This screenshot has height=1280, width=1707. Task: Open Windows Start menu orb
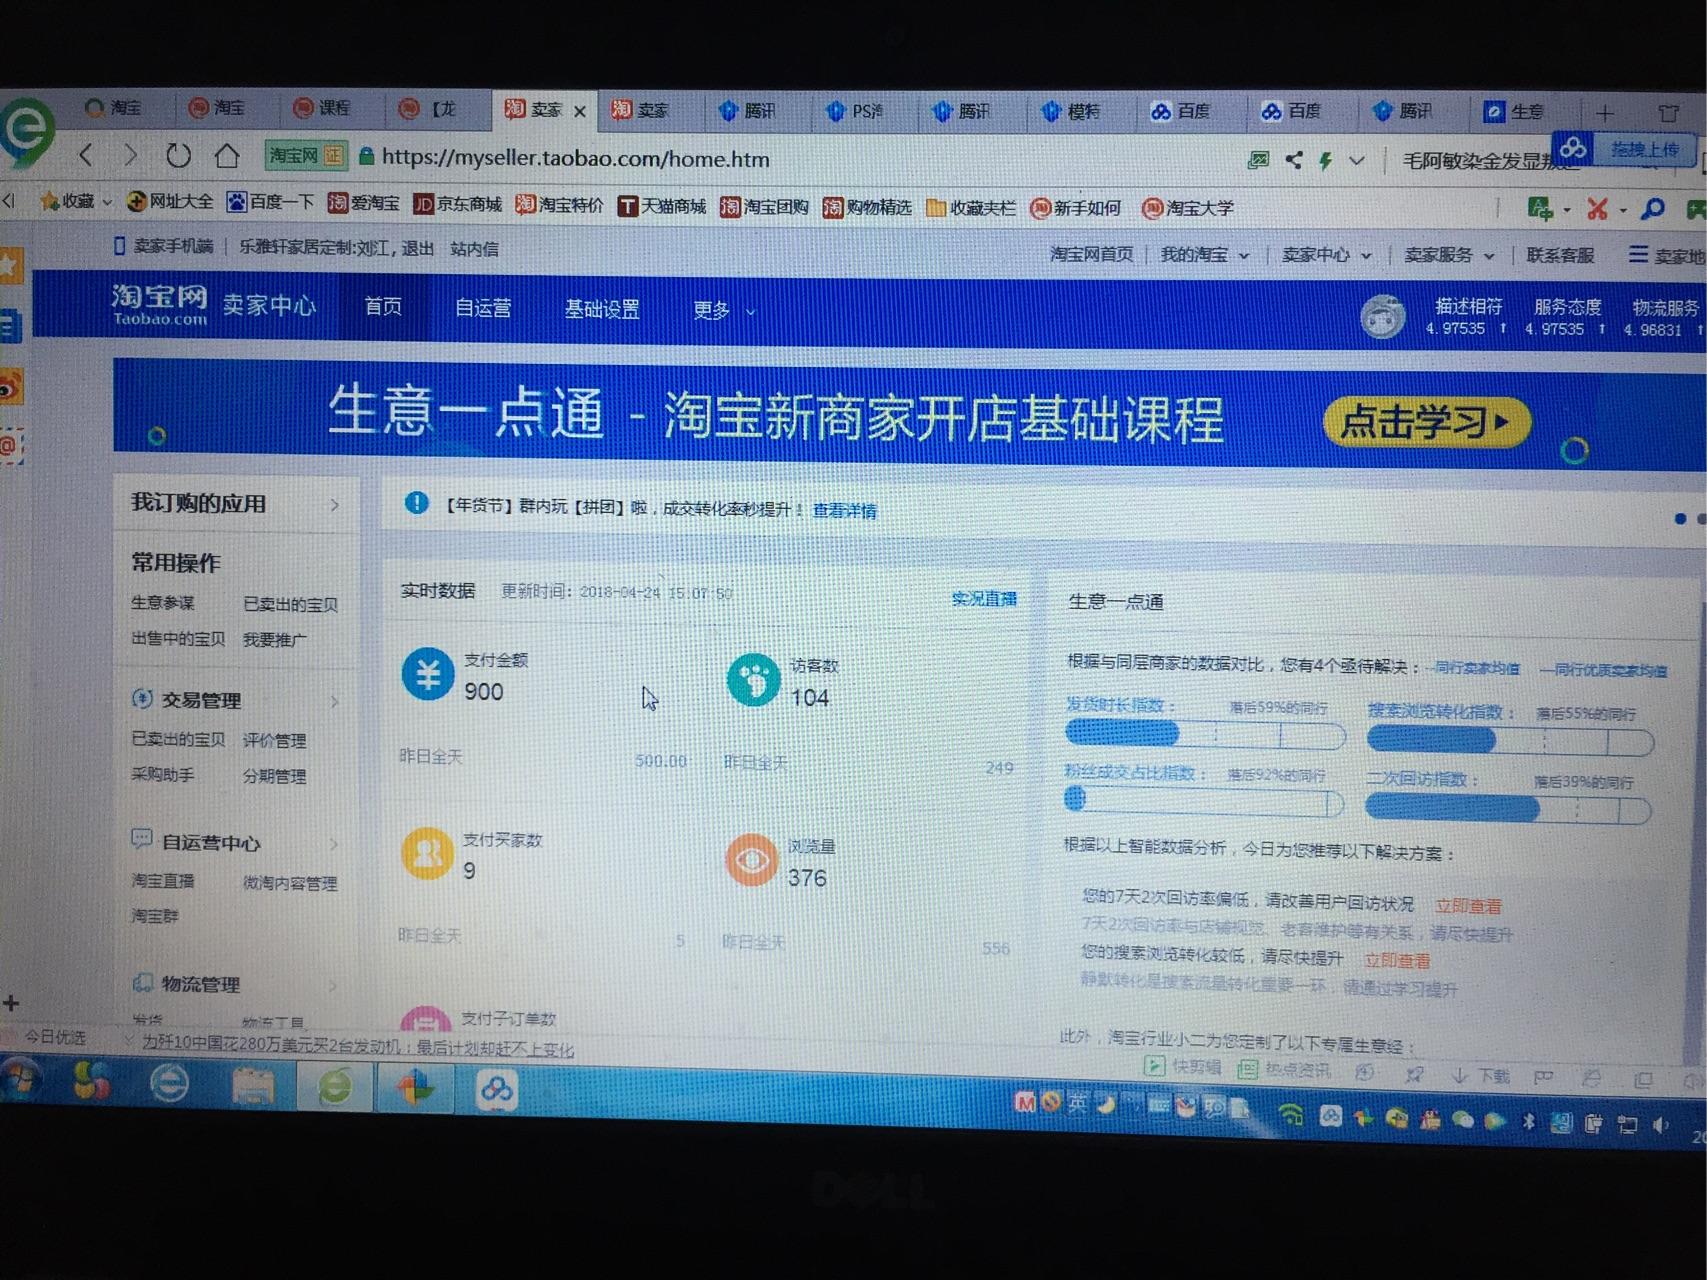(x=20, y=1081)
